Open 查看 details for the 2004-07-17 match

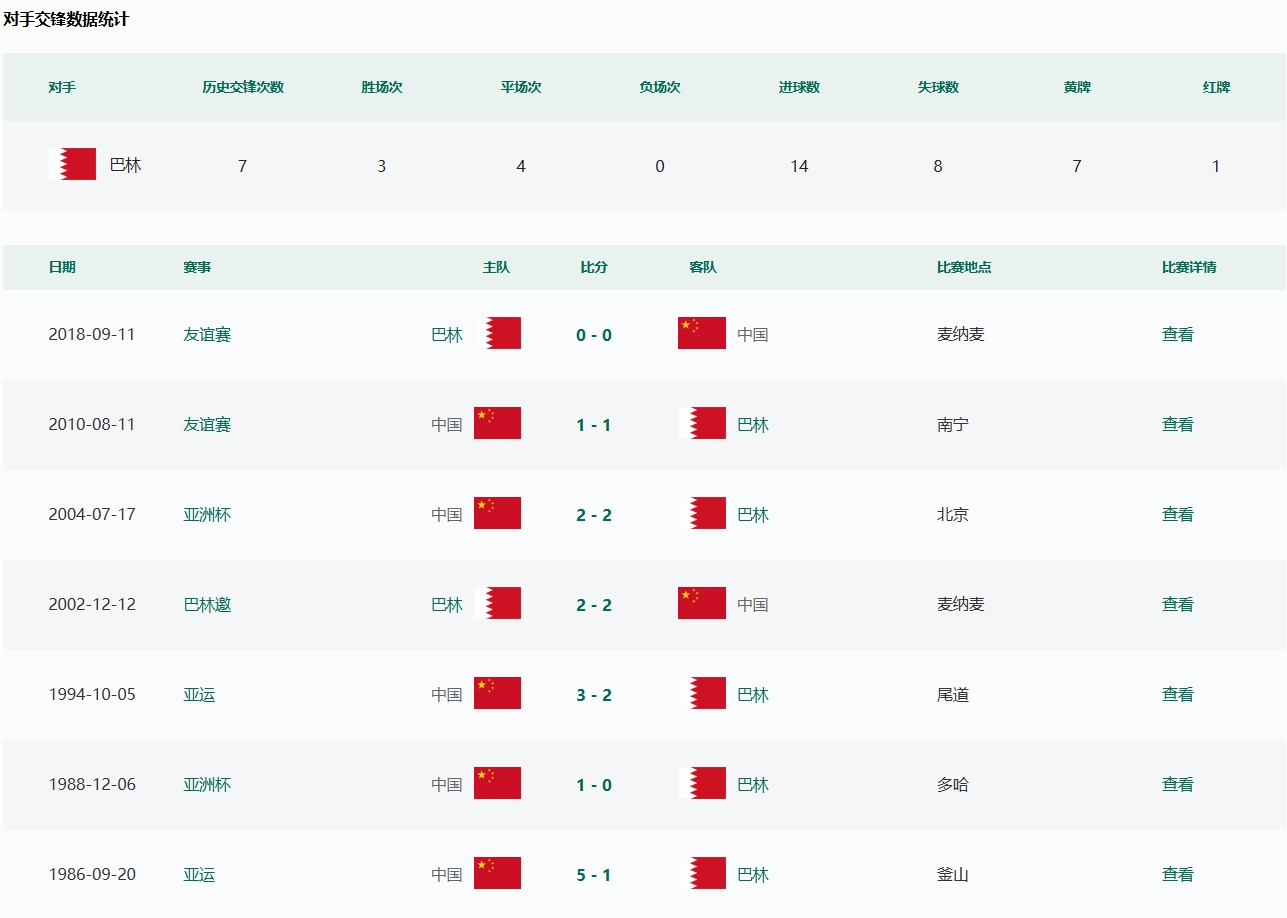coord(1177,515)
